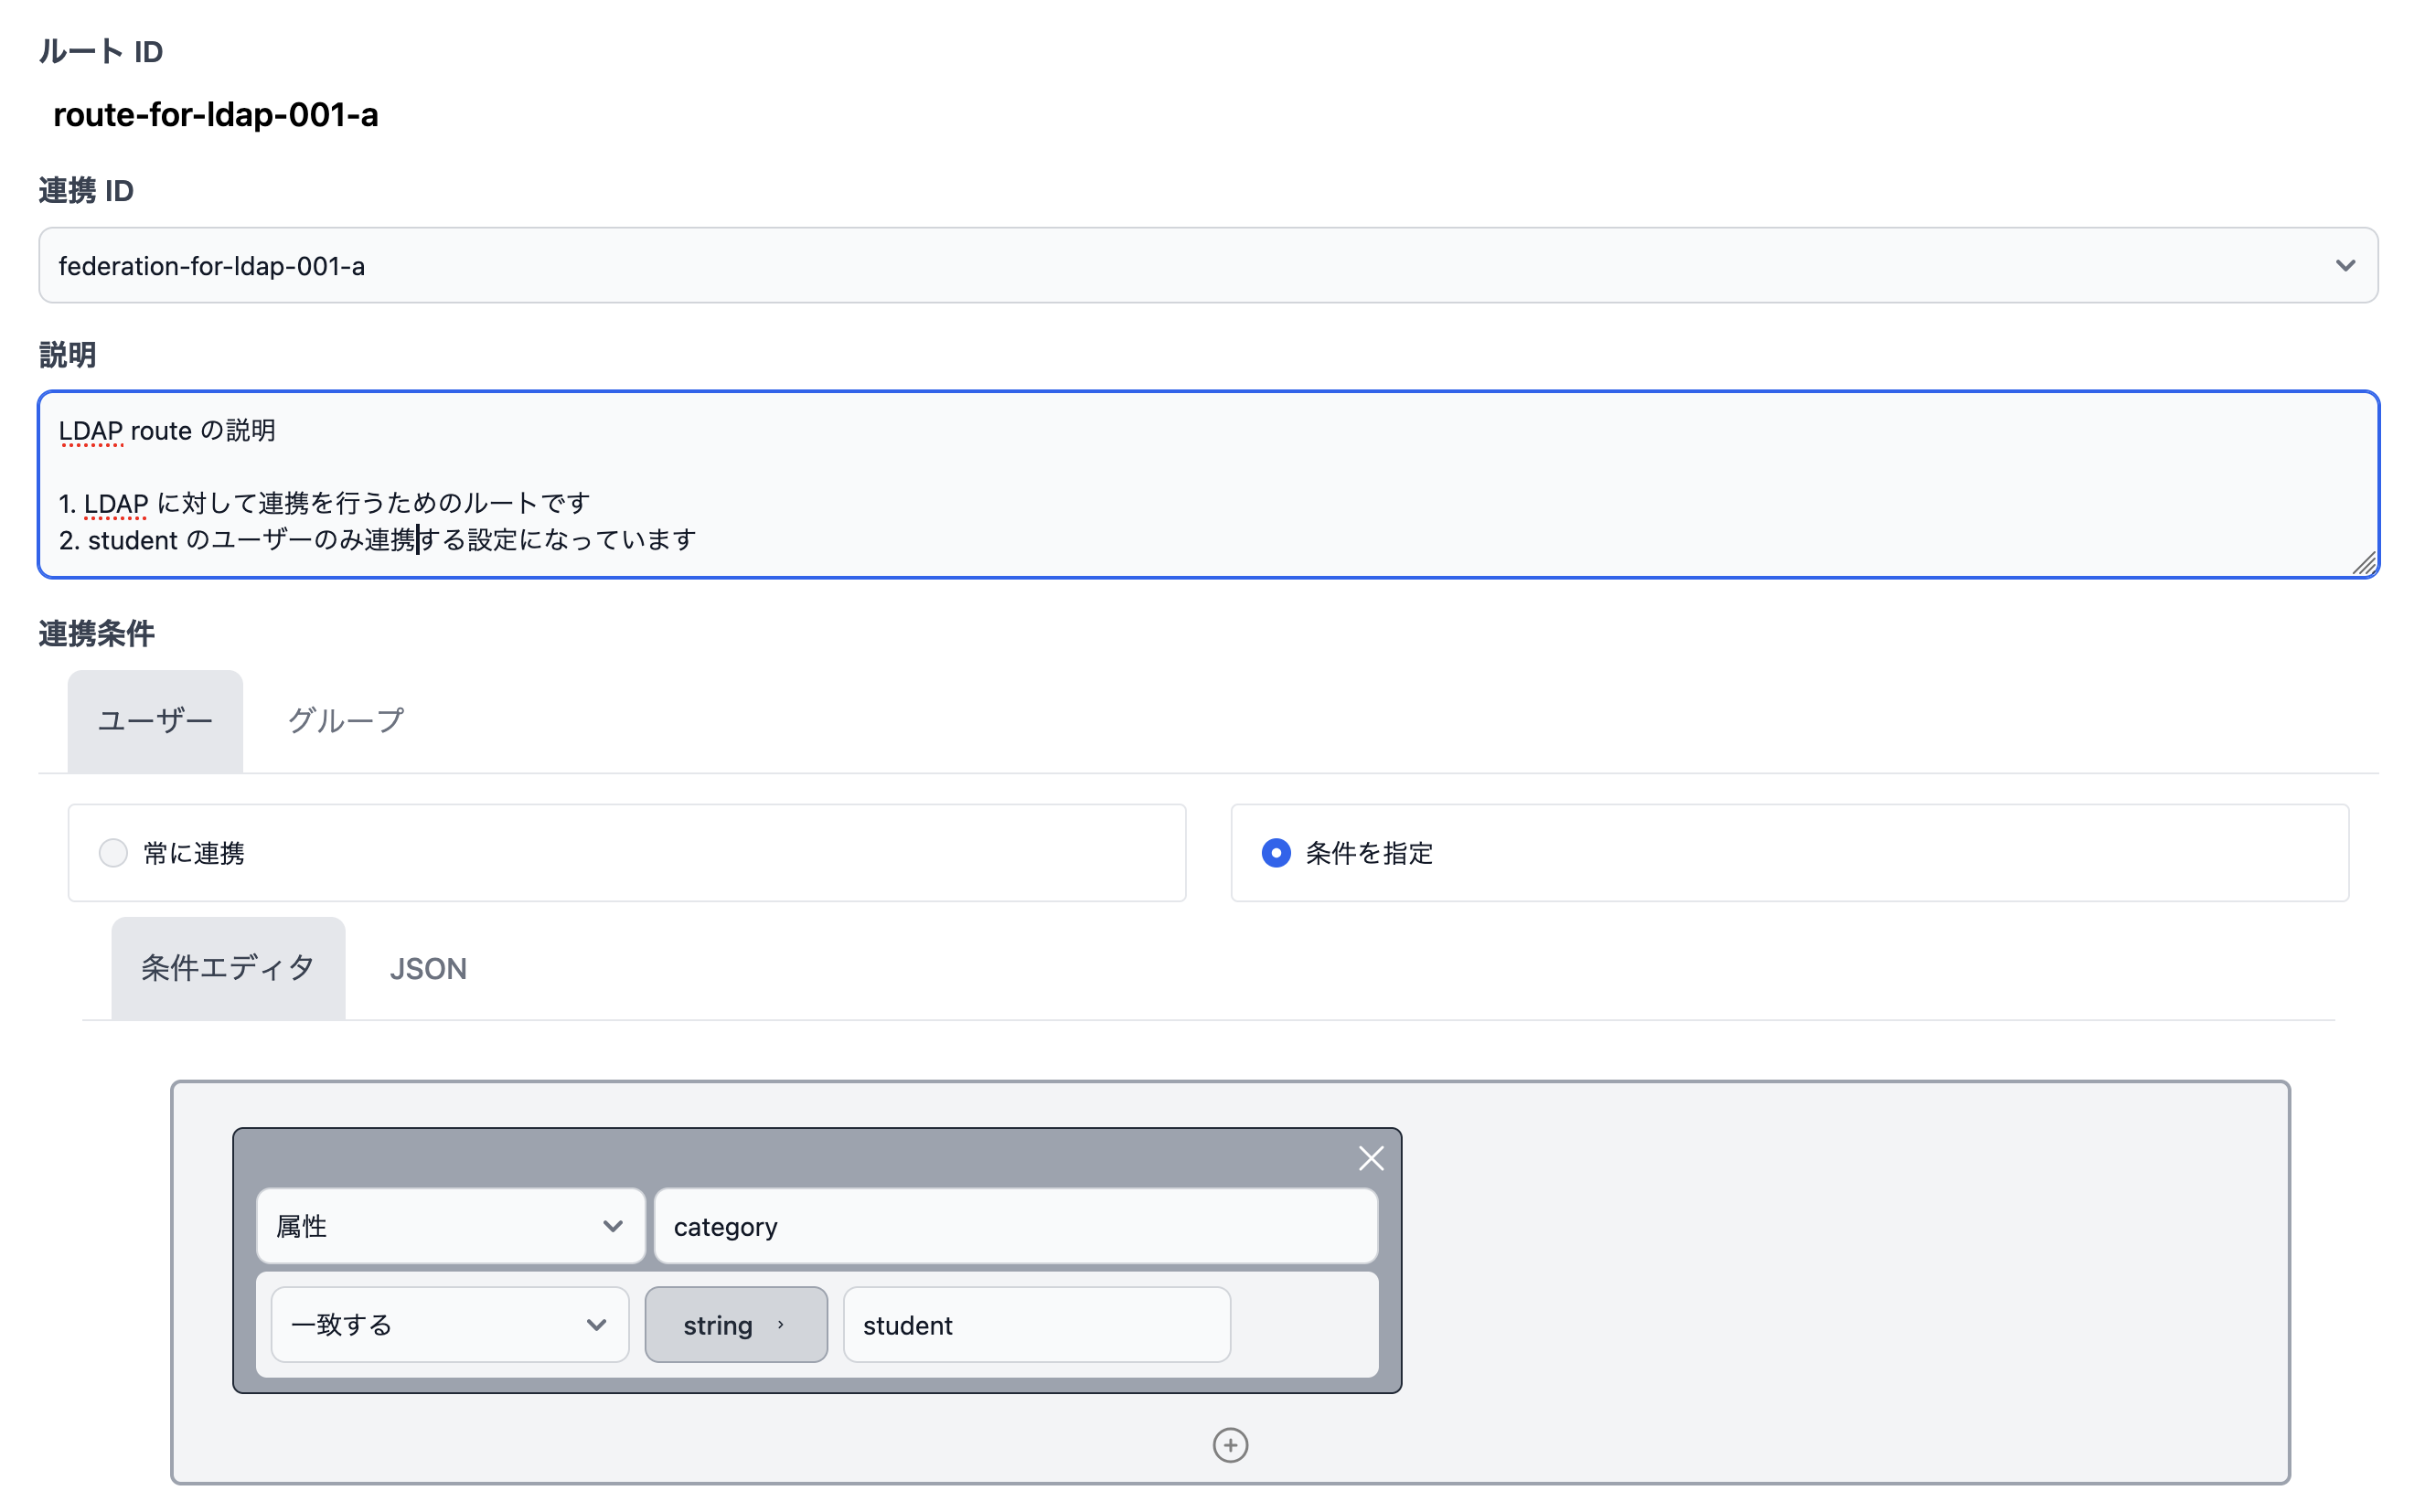This screenshot has width=2414, height=1512.
Task: Click into the 説明 description textarea
Action: pyautogui.click(x=1208, y=485)
